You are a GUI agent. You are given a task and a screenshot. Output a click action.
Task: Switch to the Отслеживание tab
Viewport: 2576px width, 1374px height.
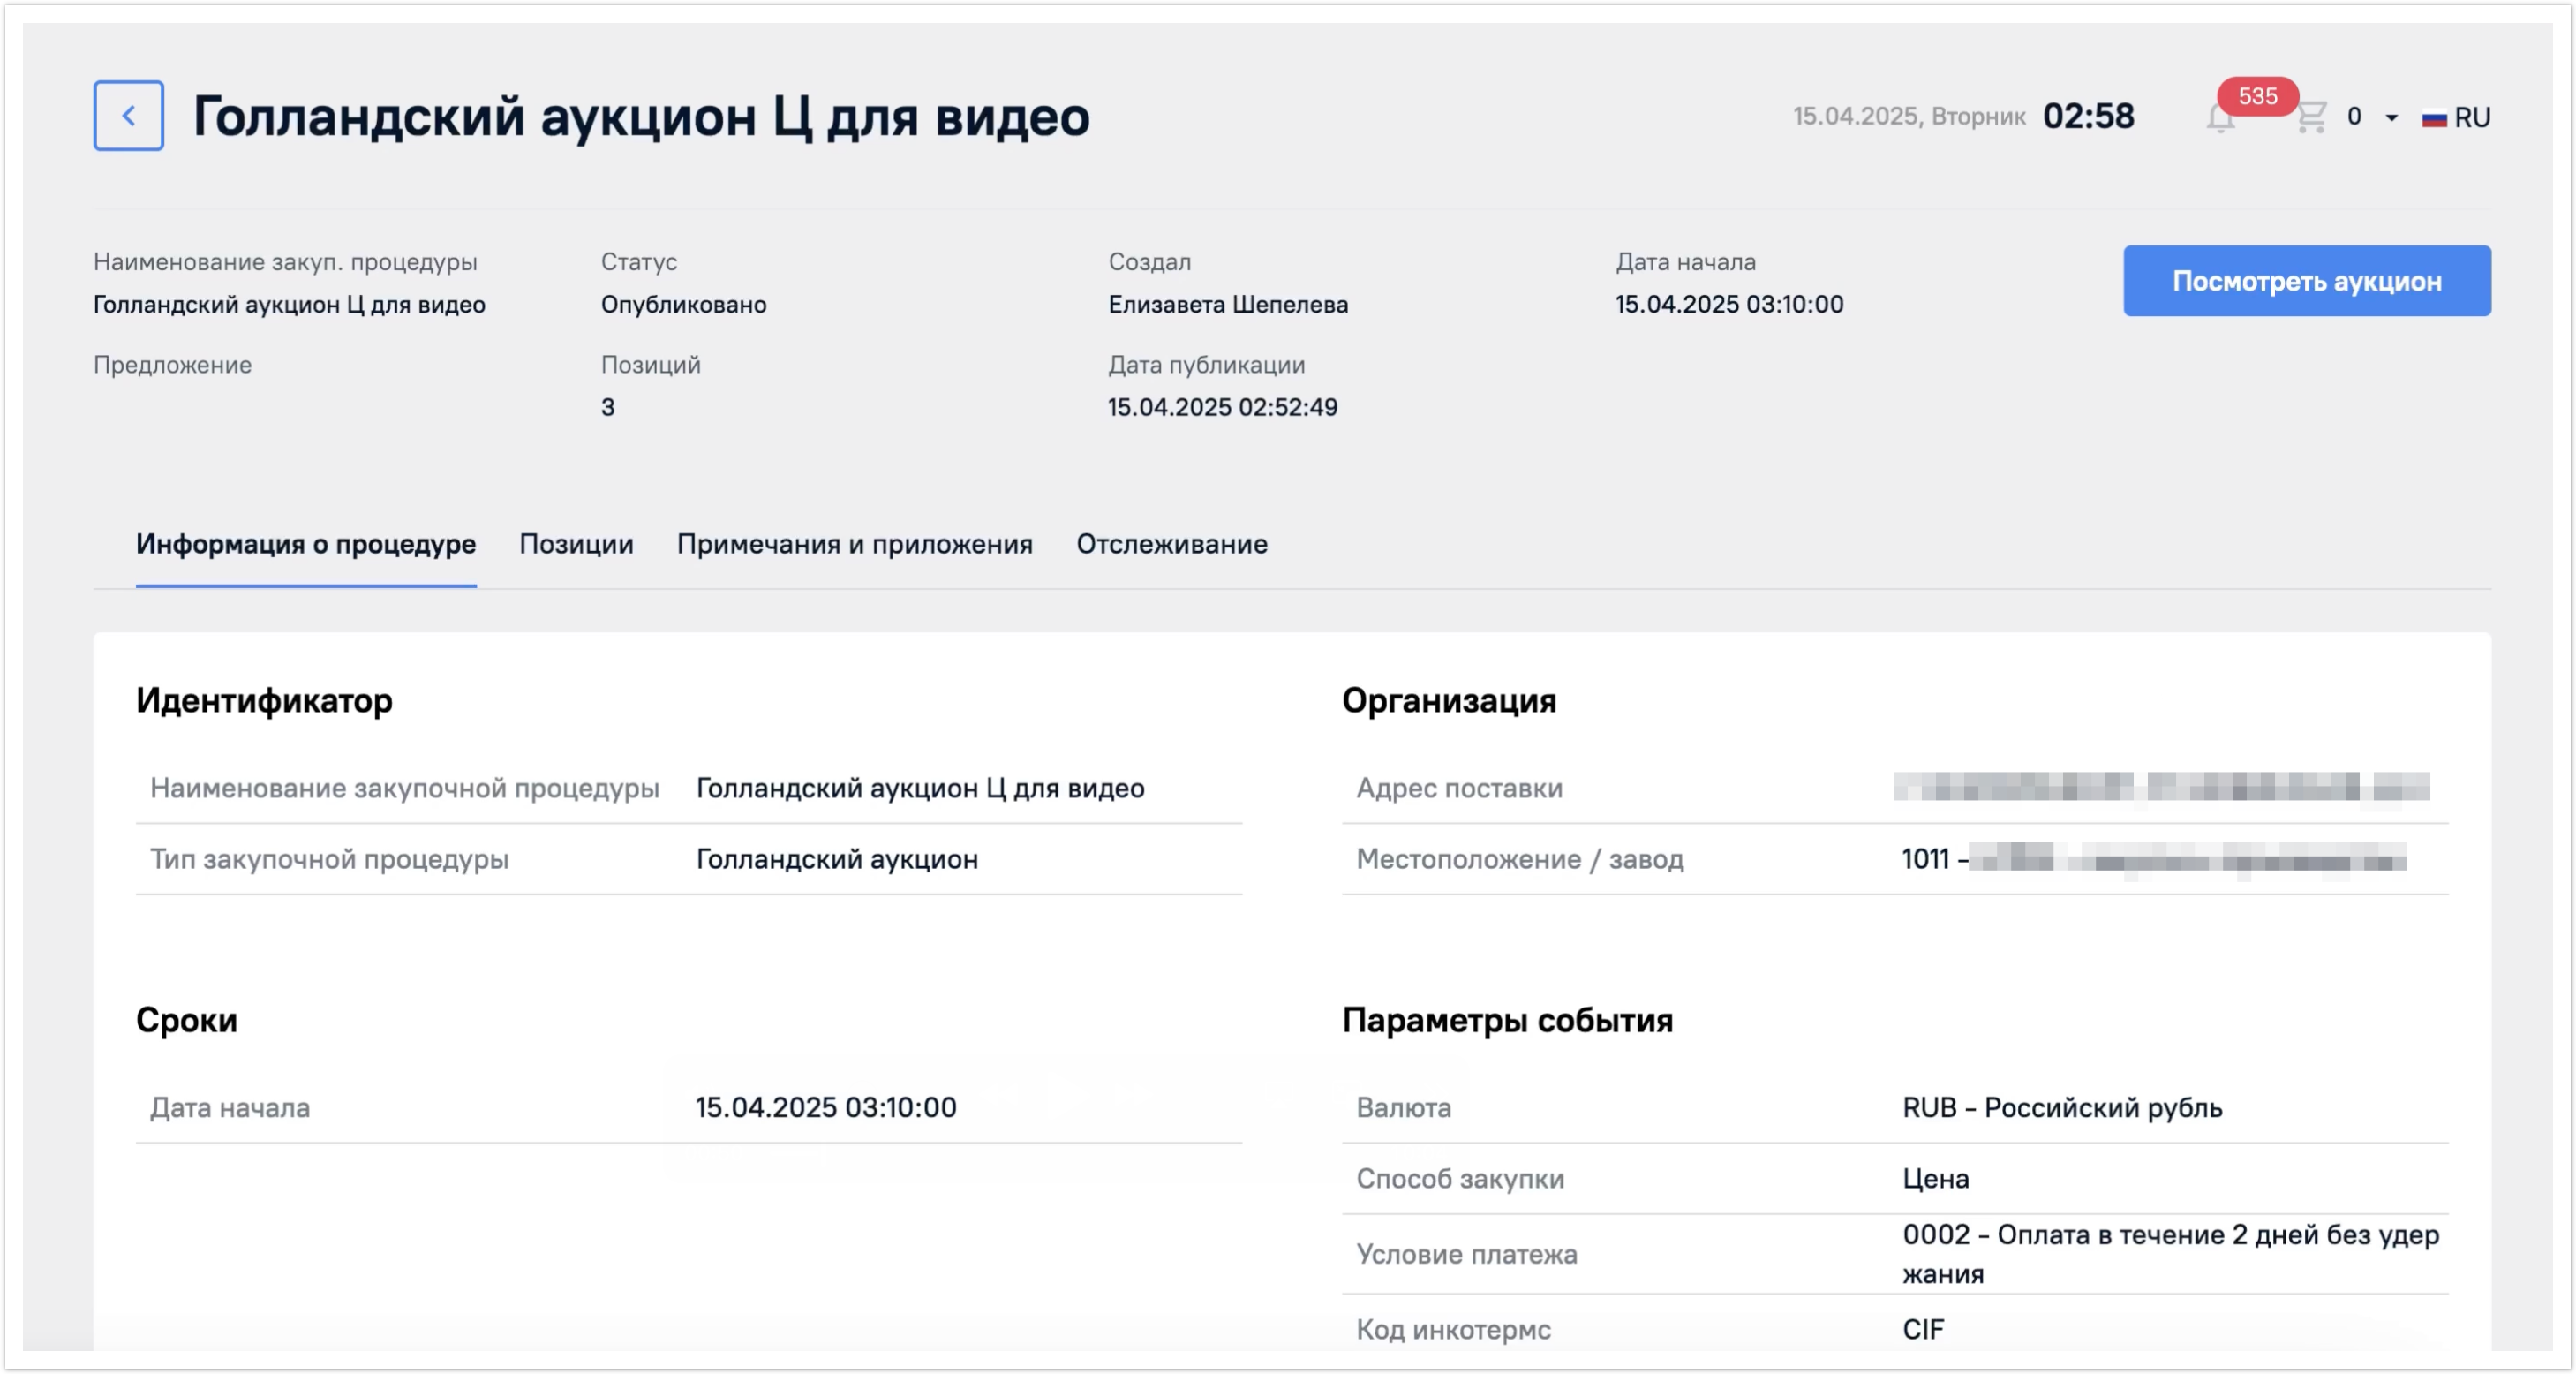click(1171, 544)
